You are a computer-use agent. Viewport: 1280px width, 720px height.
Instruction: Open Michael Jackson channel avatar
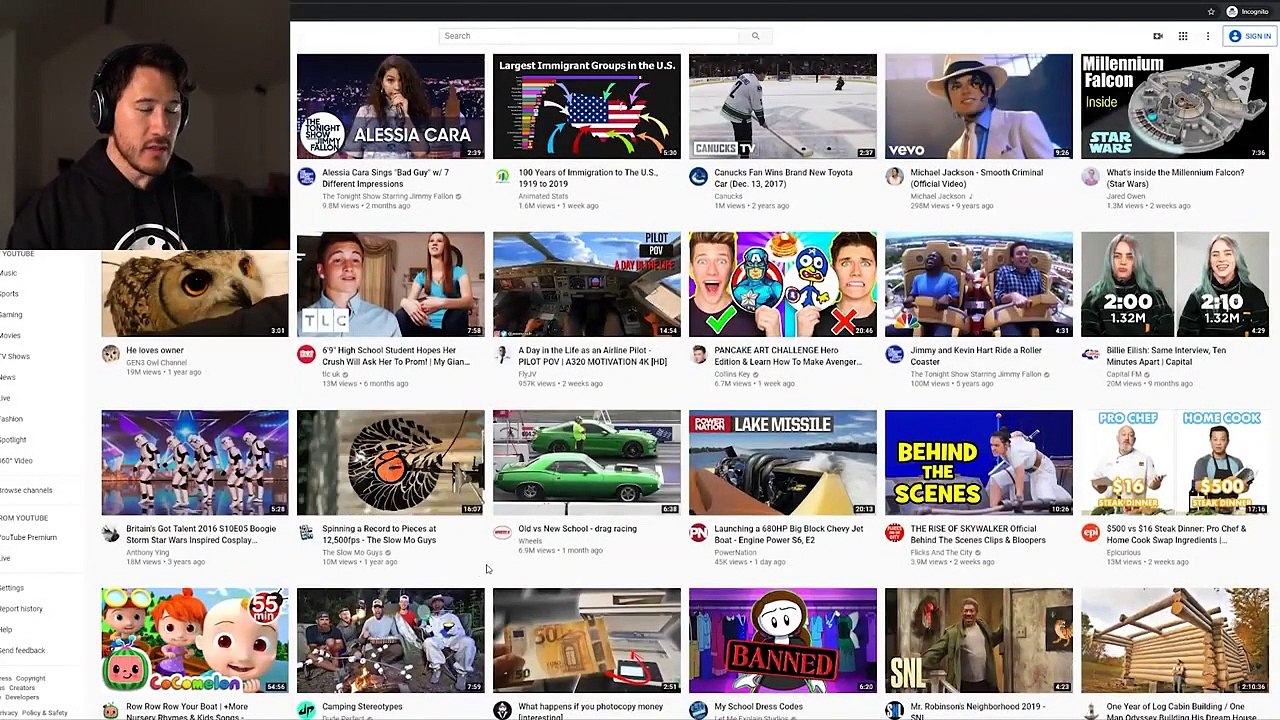894,177
